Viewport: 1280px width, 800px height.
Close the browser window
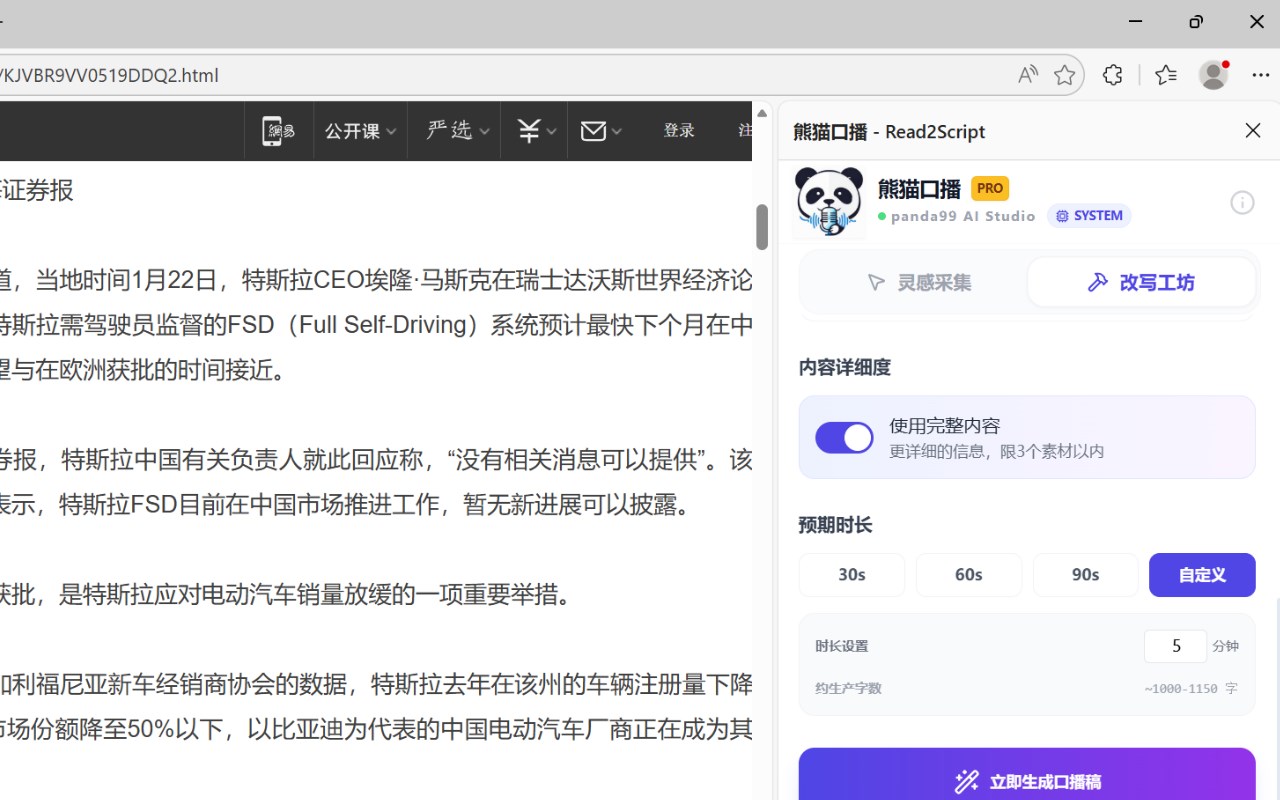tap(1257, 22)
